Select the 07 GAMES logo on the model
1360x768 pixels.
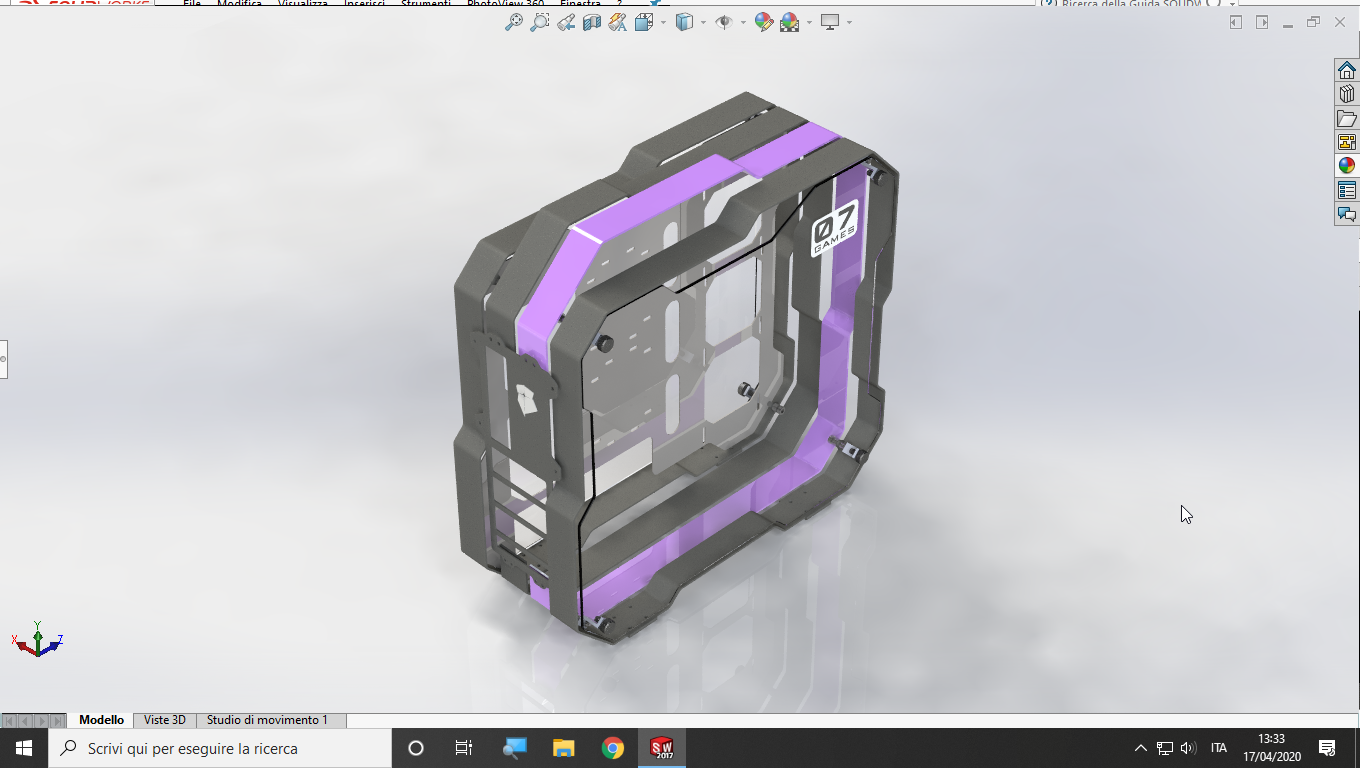click(833, 228)
